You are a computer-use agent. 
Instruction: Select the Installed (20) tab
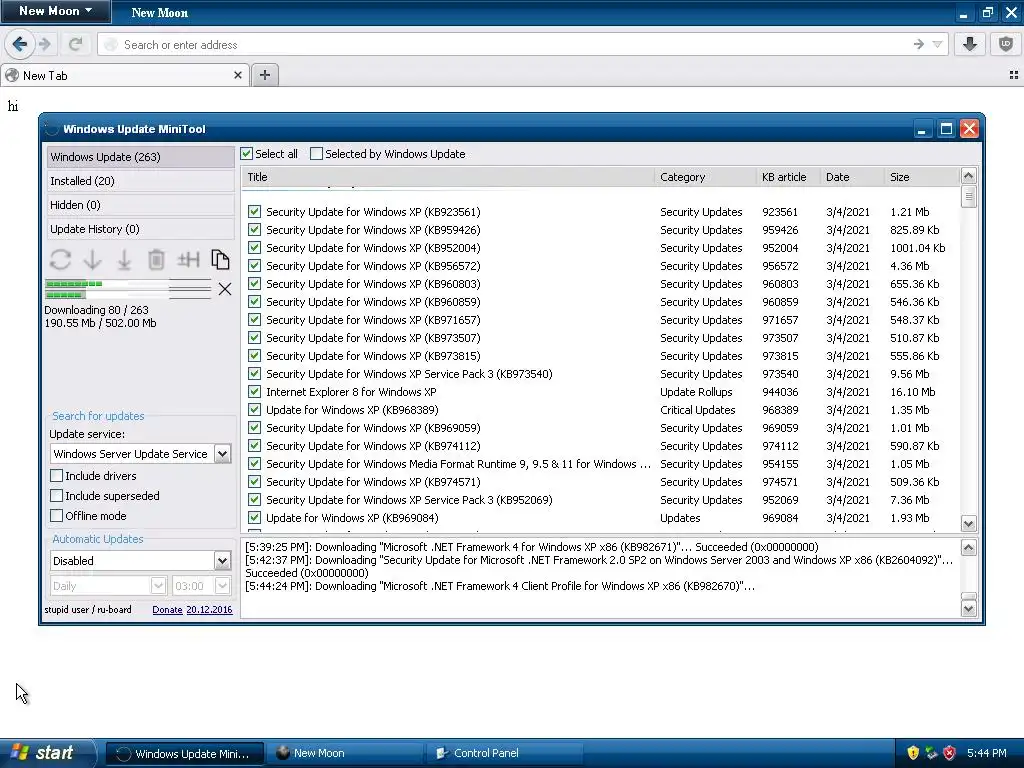(x=140, y=181)
